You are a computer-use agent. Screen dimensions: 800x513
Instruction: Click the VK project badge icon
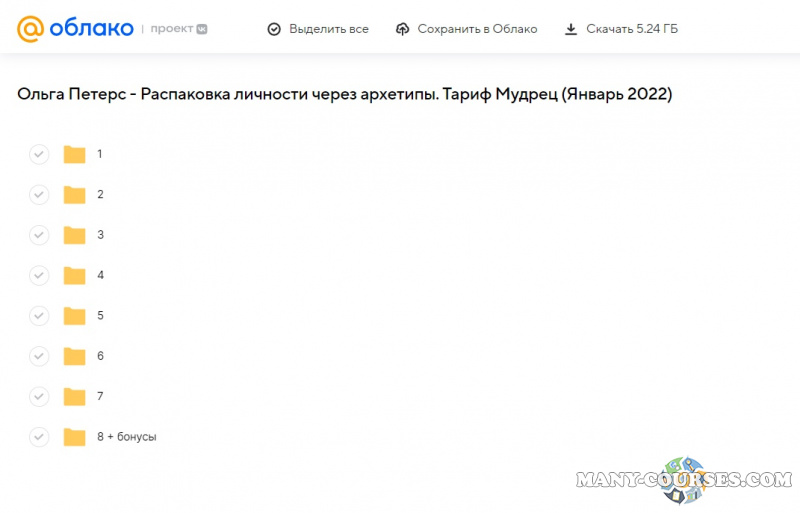coord(202,29)
